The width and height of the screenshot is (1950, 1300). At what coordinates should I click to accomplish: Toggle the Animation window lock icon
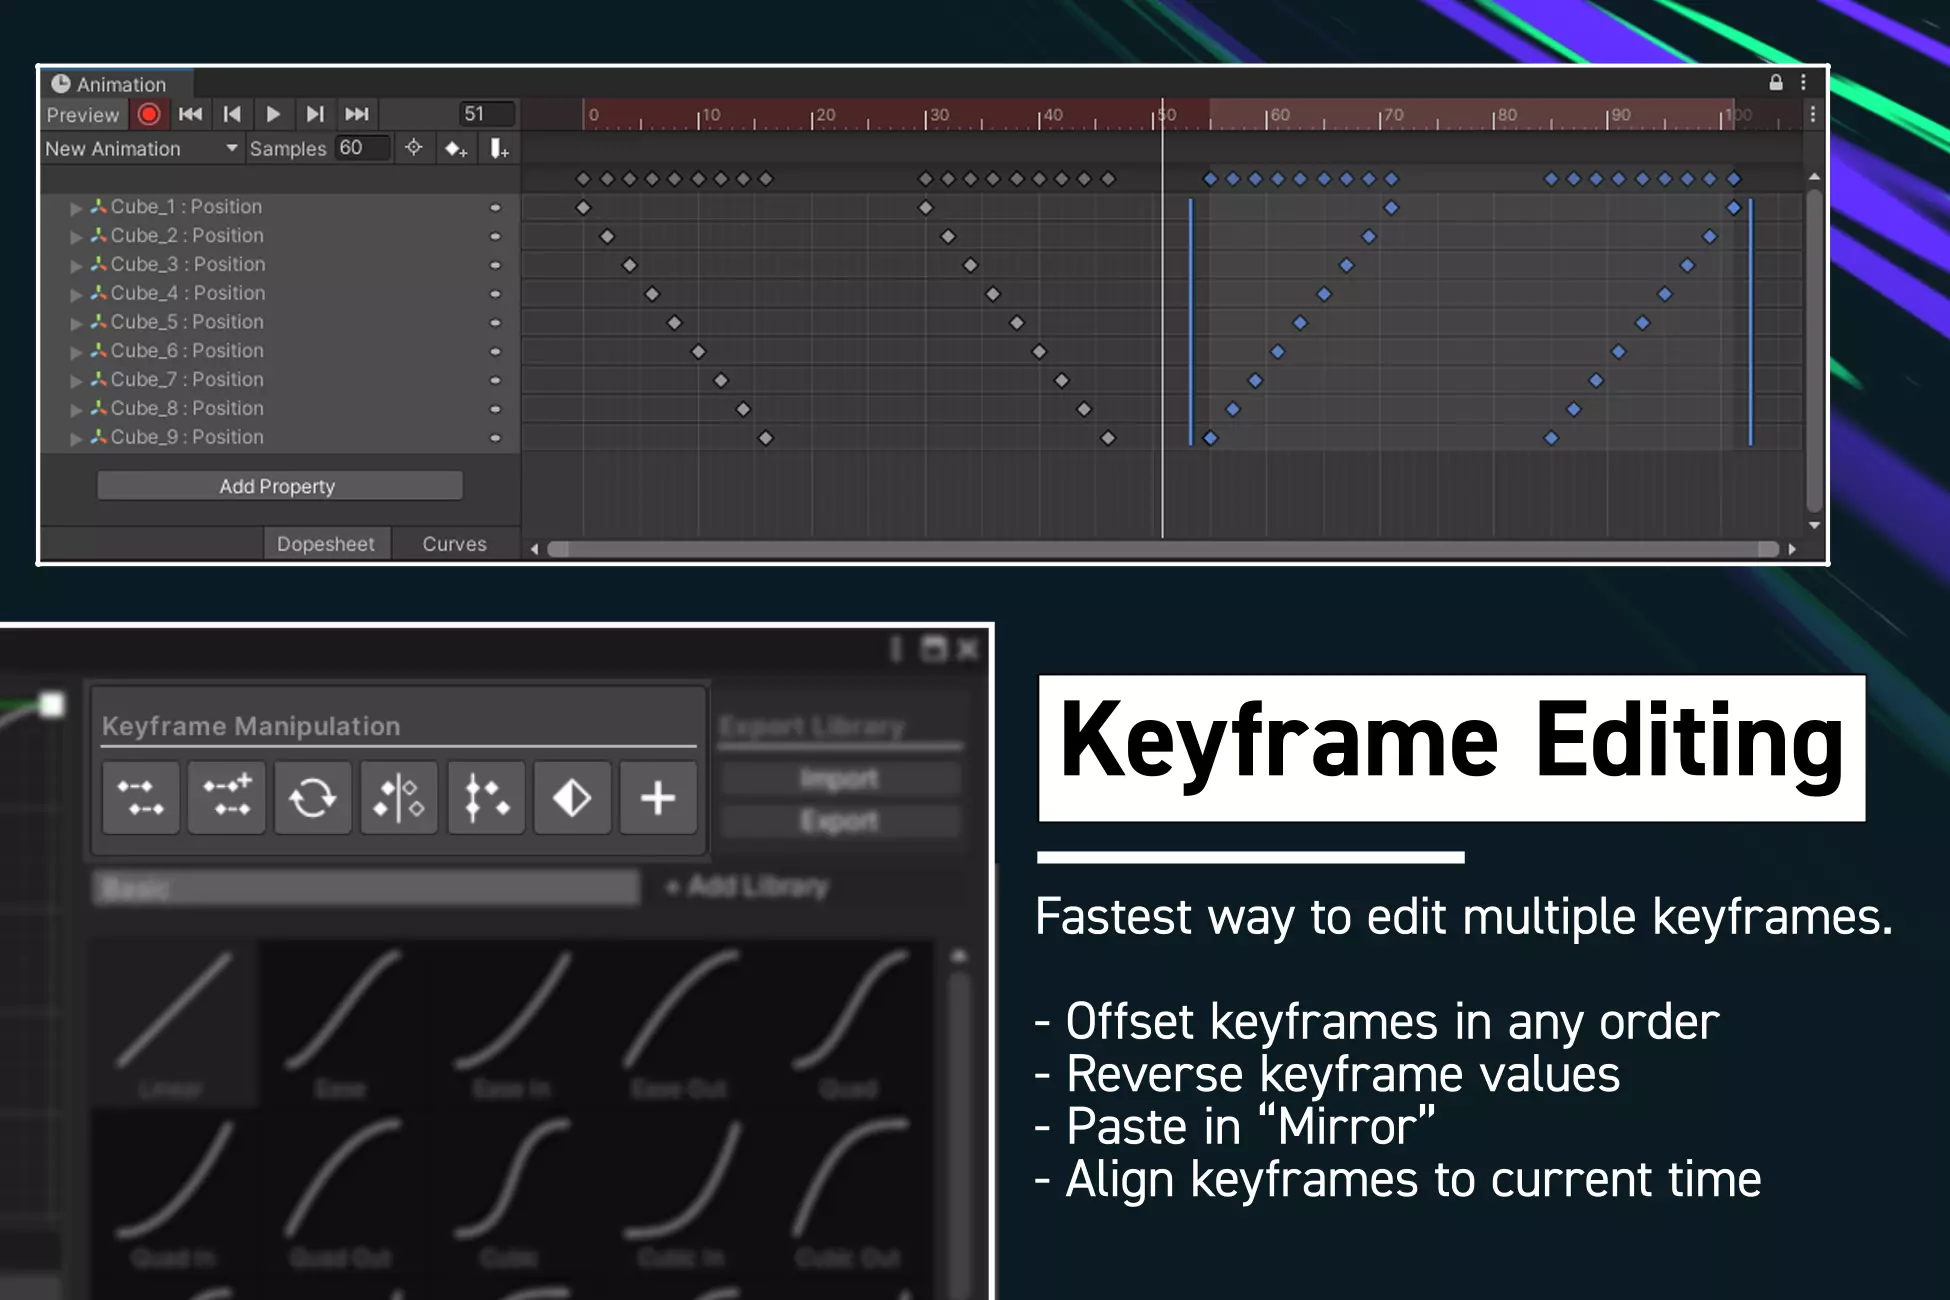pos(1776,83)
